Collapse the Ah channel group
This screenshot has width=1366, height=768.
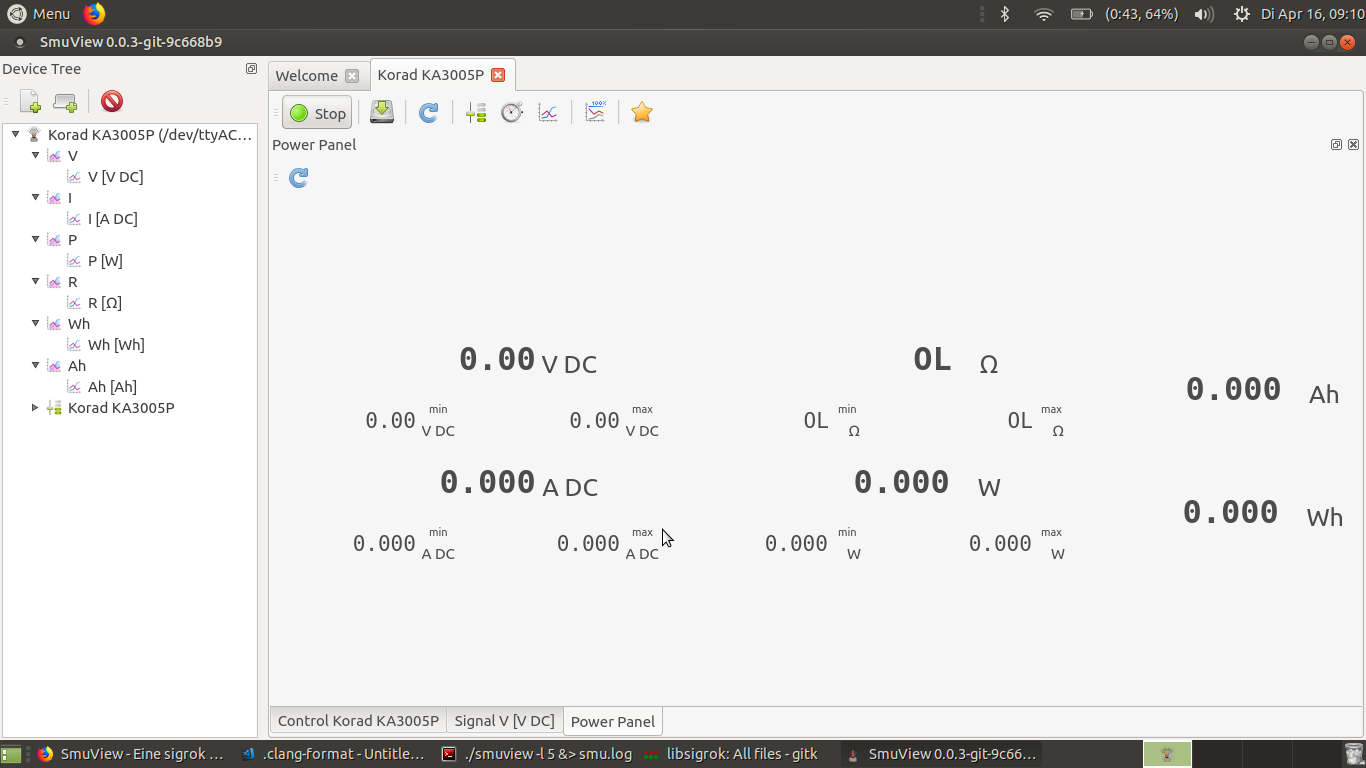tap(36, 365)
